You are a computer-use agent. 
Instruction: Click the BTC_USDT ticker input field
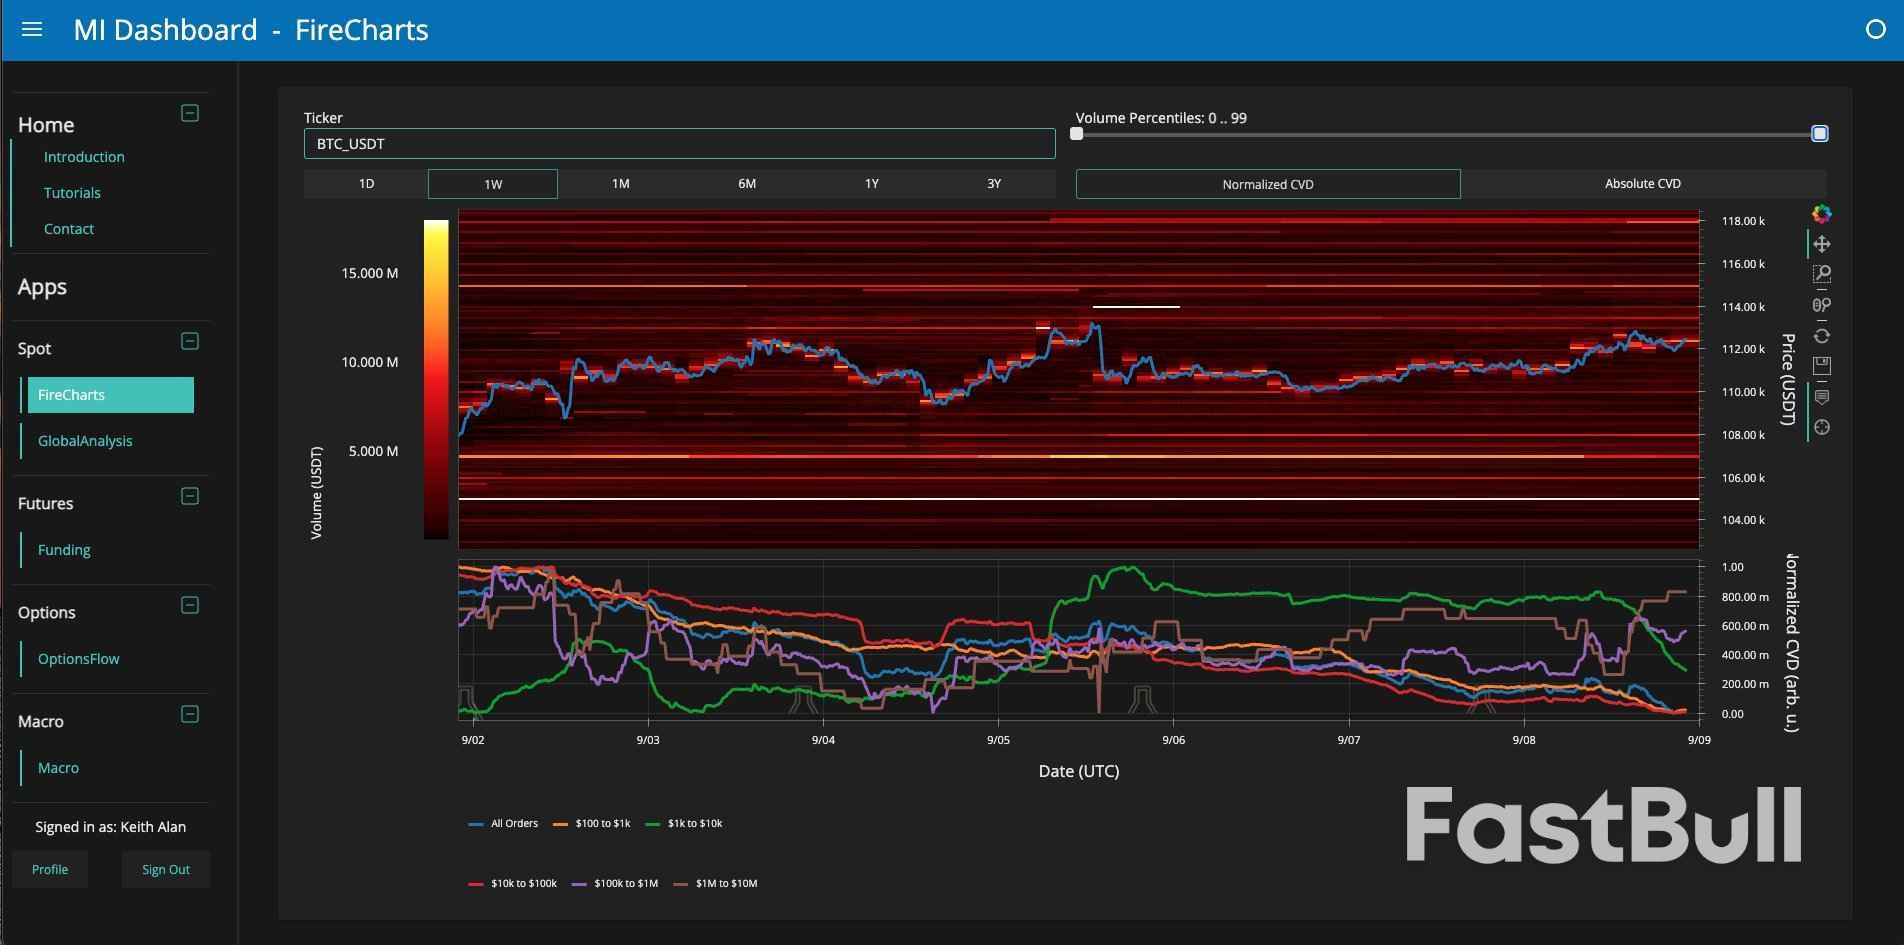pos(678,143)
